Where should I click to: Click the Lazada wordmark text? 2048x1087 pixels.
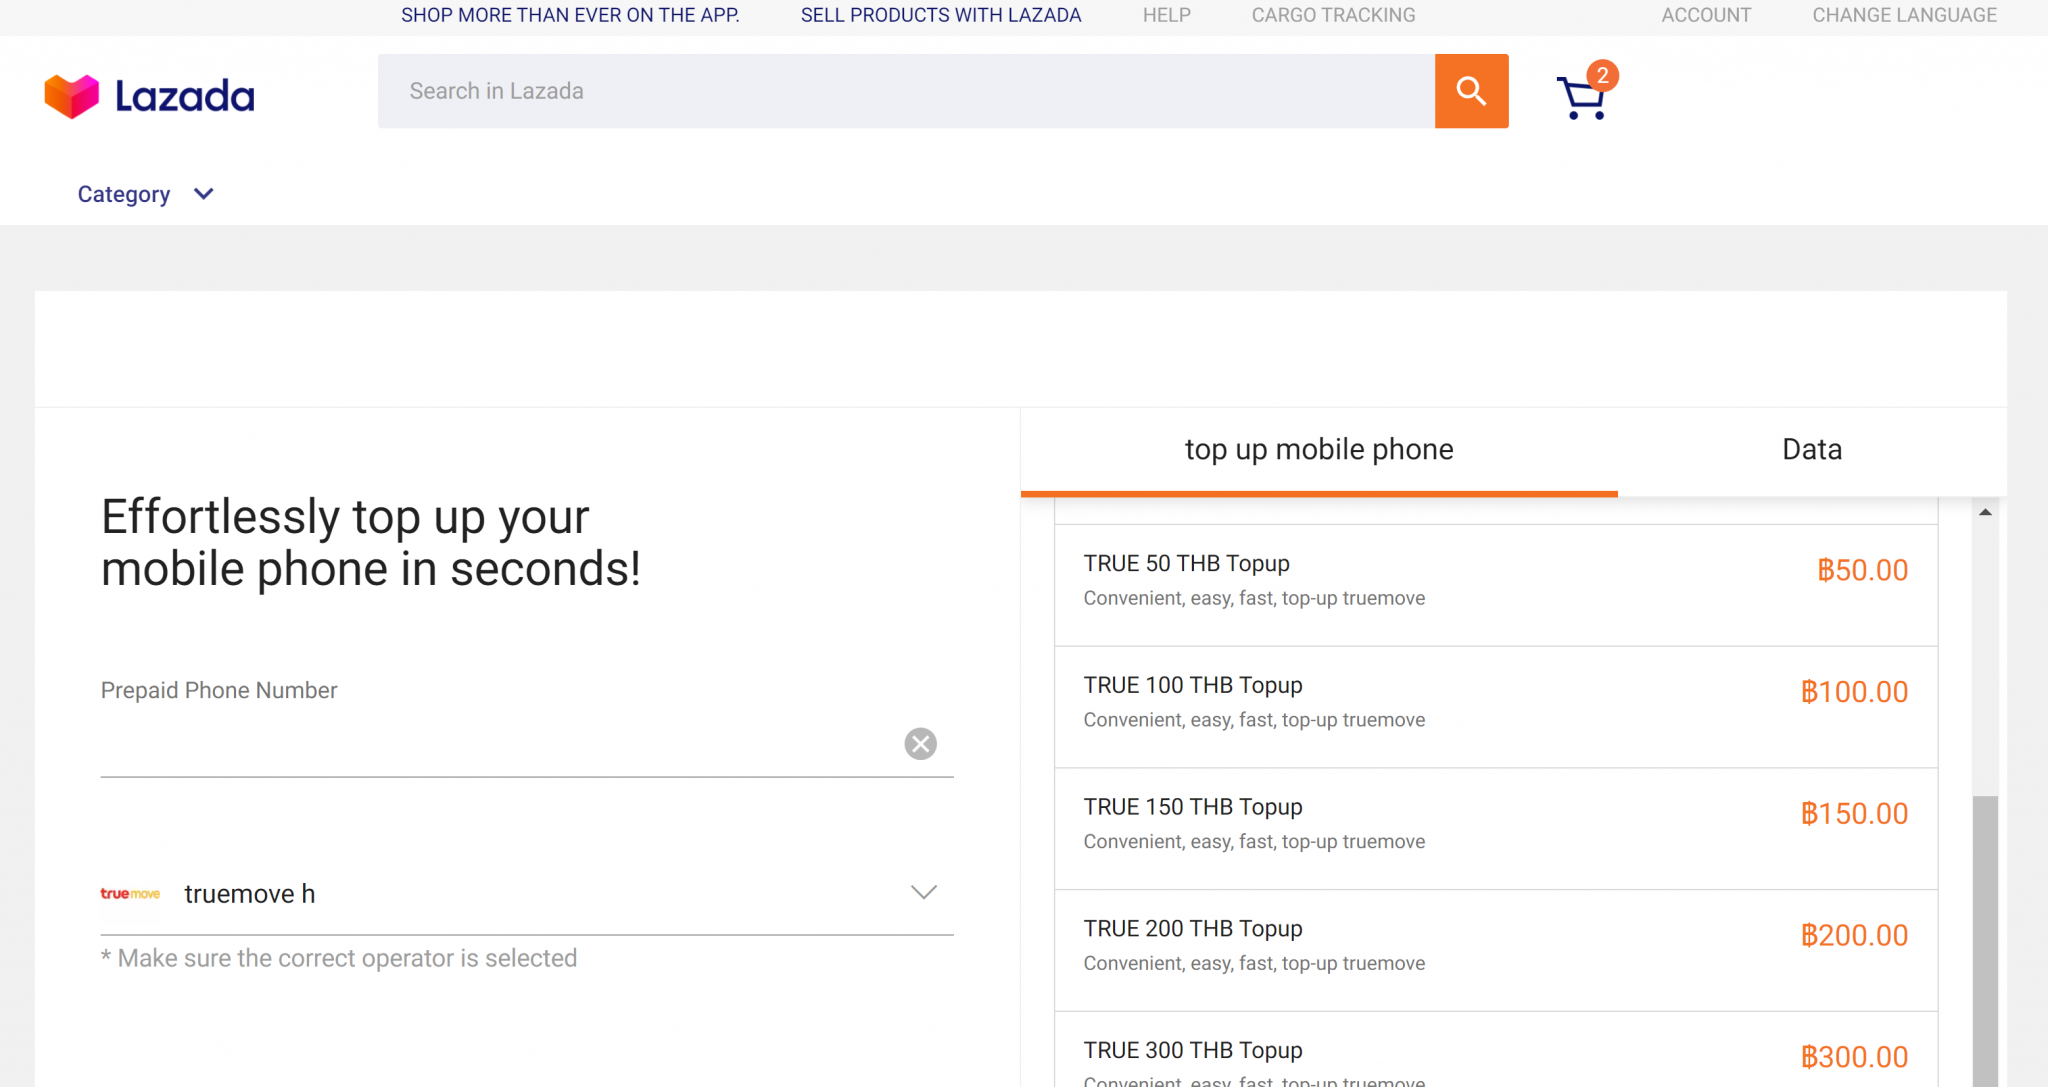tap(185, 96)
